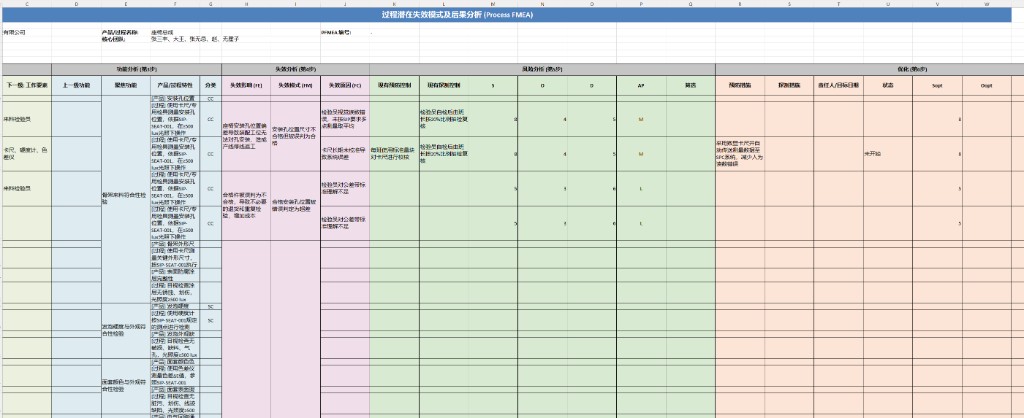Select the '失效模式 (FM)' column heading
This screenshot has height=418, width=1024.
[x=295, y=86]
